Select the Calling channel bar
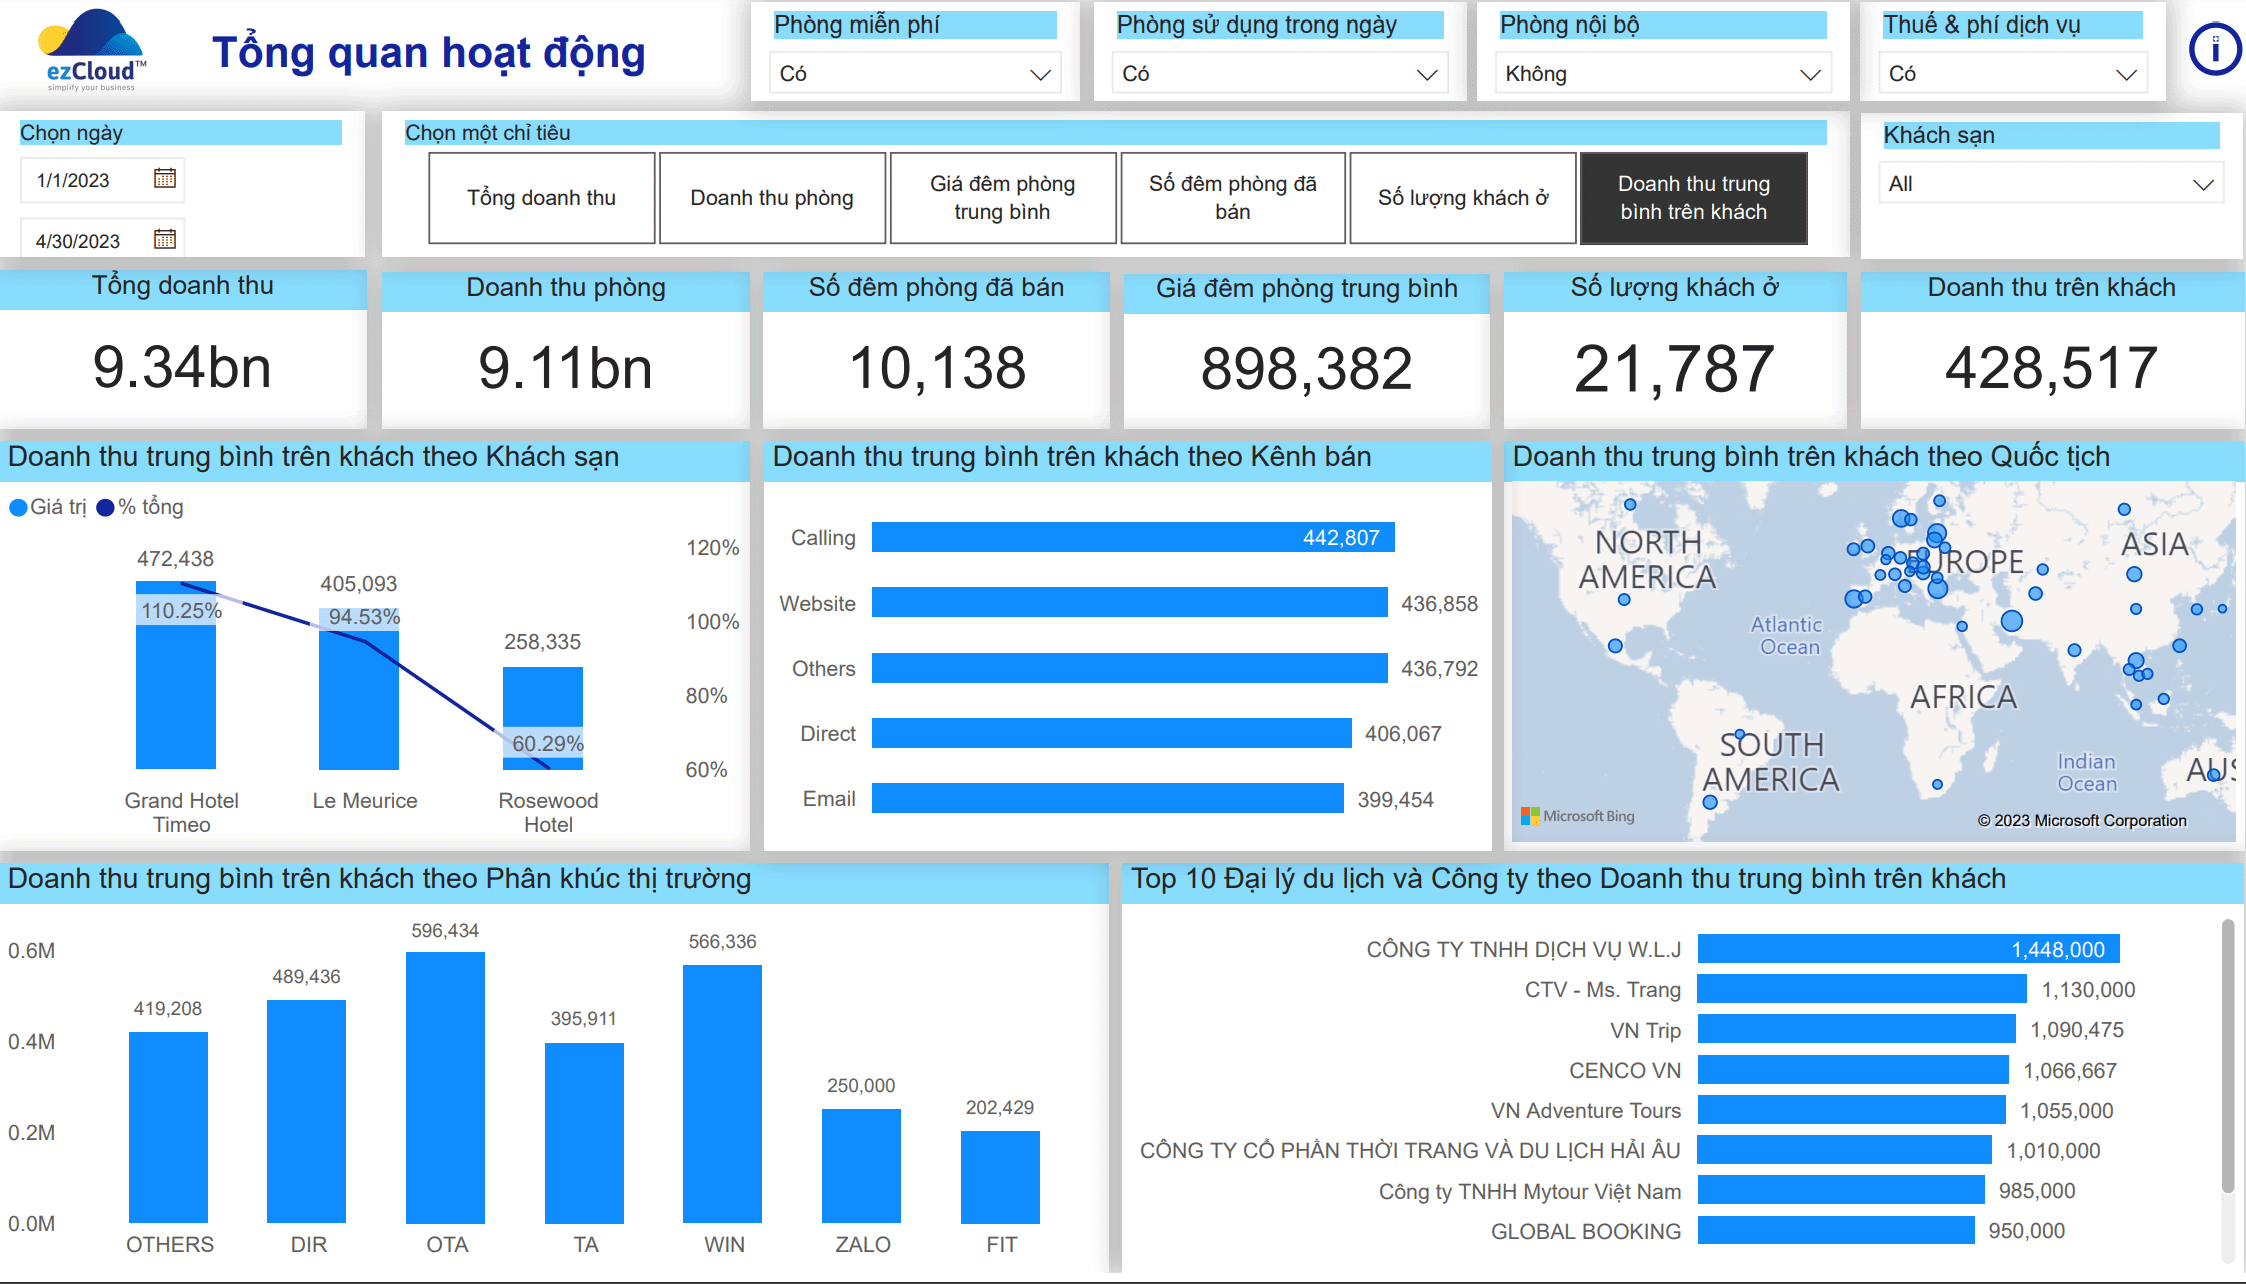Screen dimensions: 2246x1284 (1133, 537)
